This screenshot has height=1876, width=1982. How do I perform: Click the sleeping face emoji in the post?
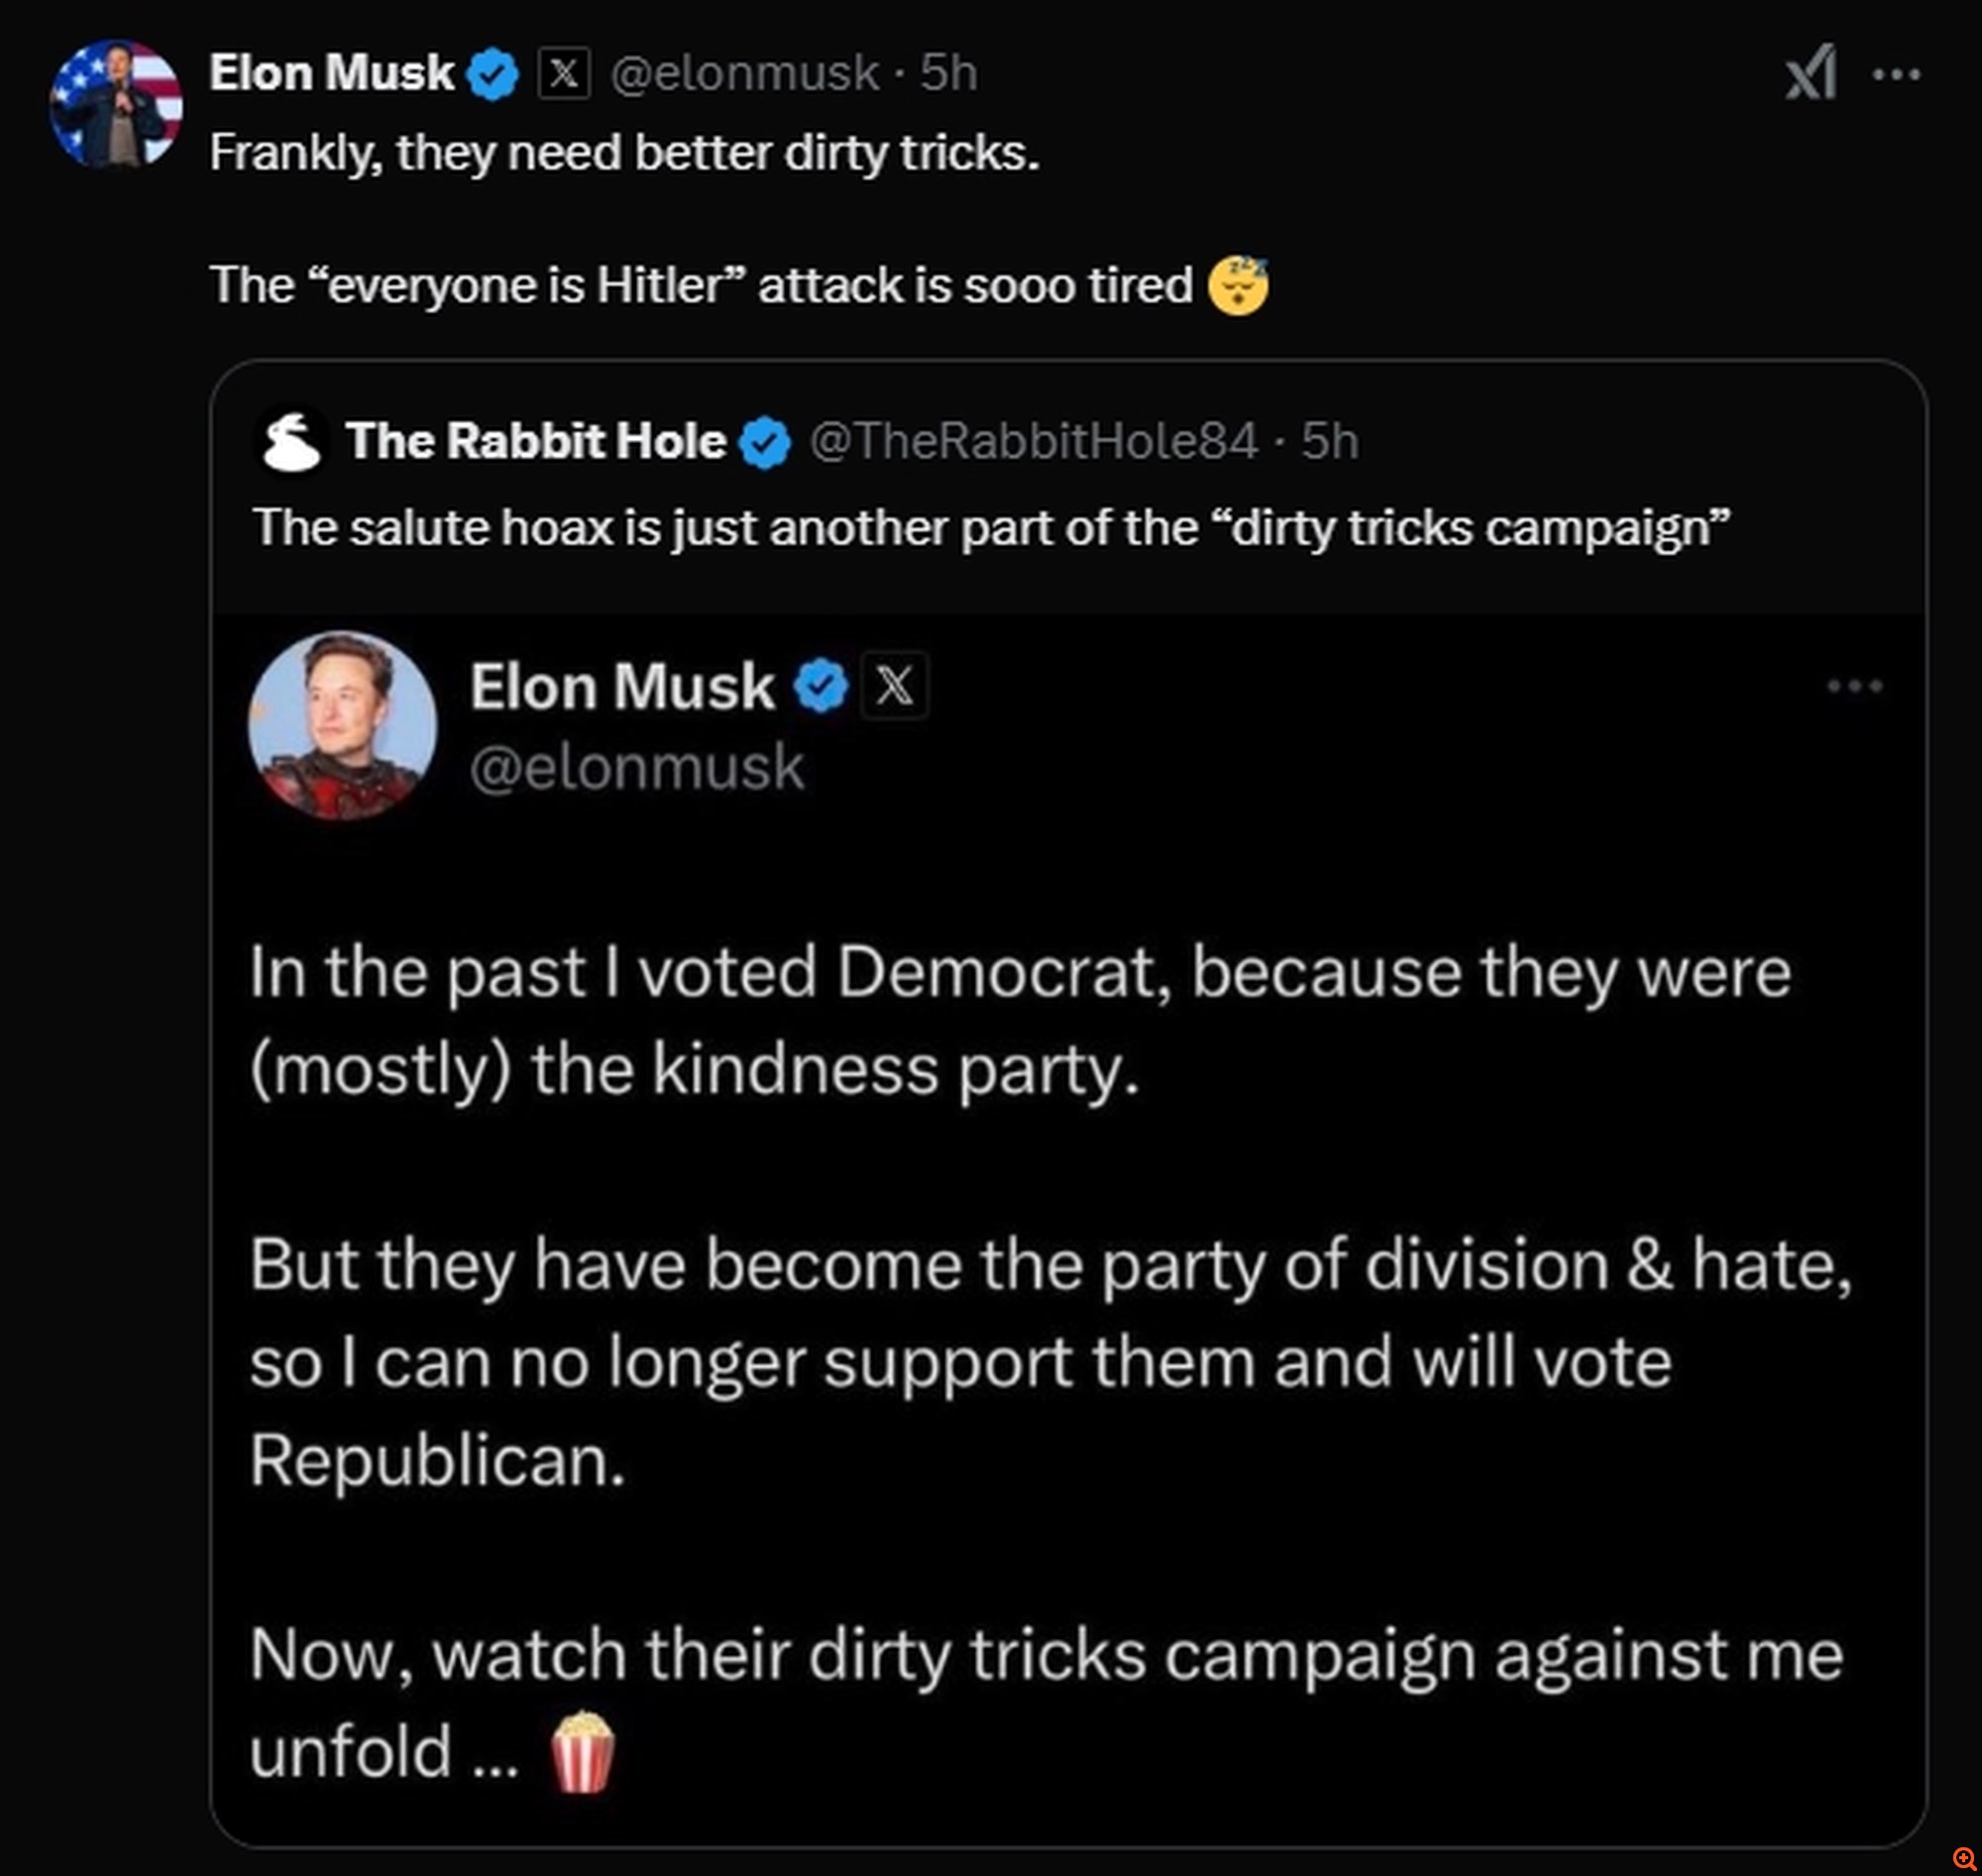1238,286
